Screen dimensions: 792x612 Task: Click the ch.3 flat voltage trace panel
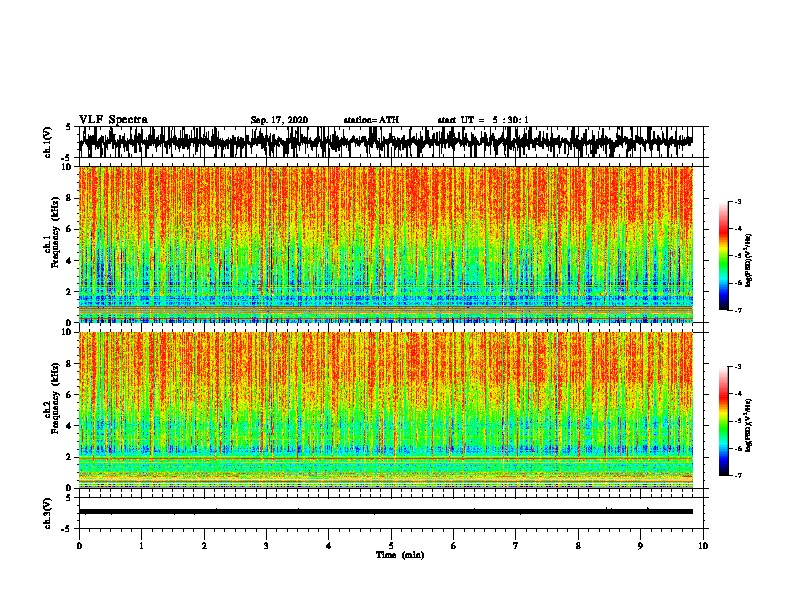click(391, 513)
